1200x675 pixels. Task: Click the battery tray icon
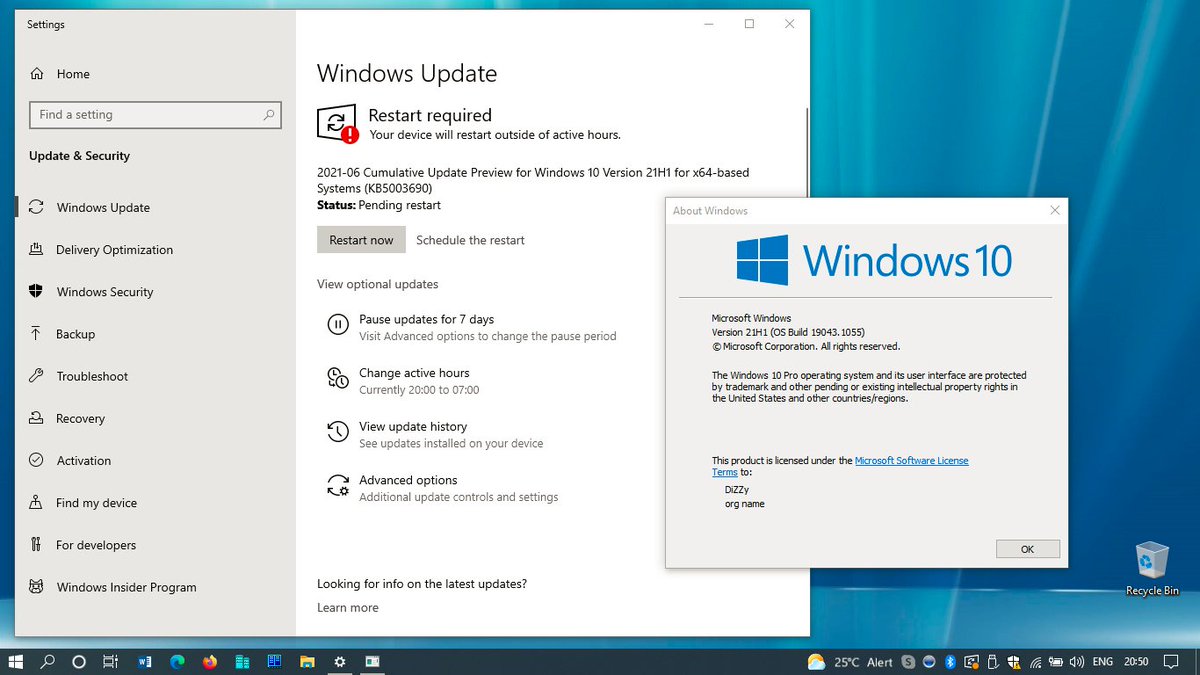pyautogui.click(x=1056, y=662)
